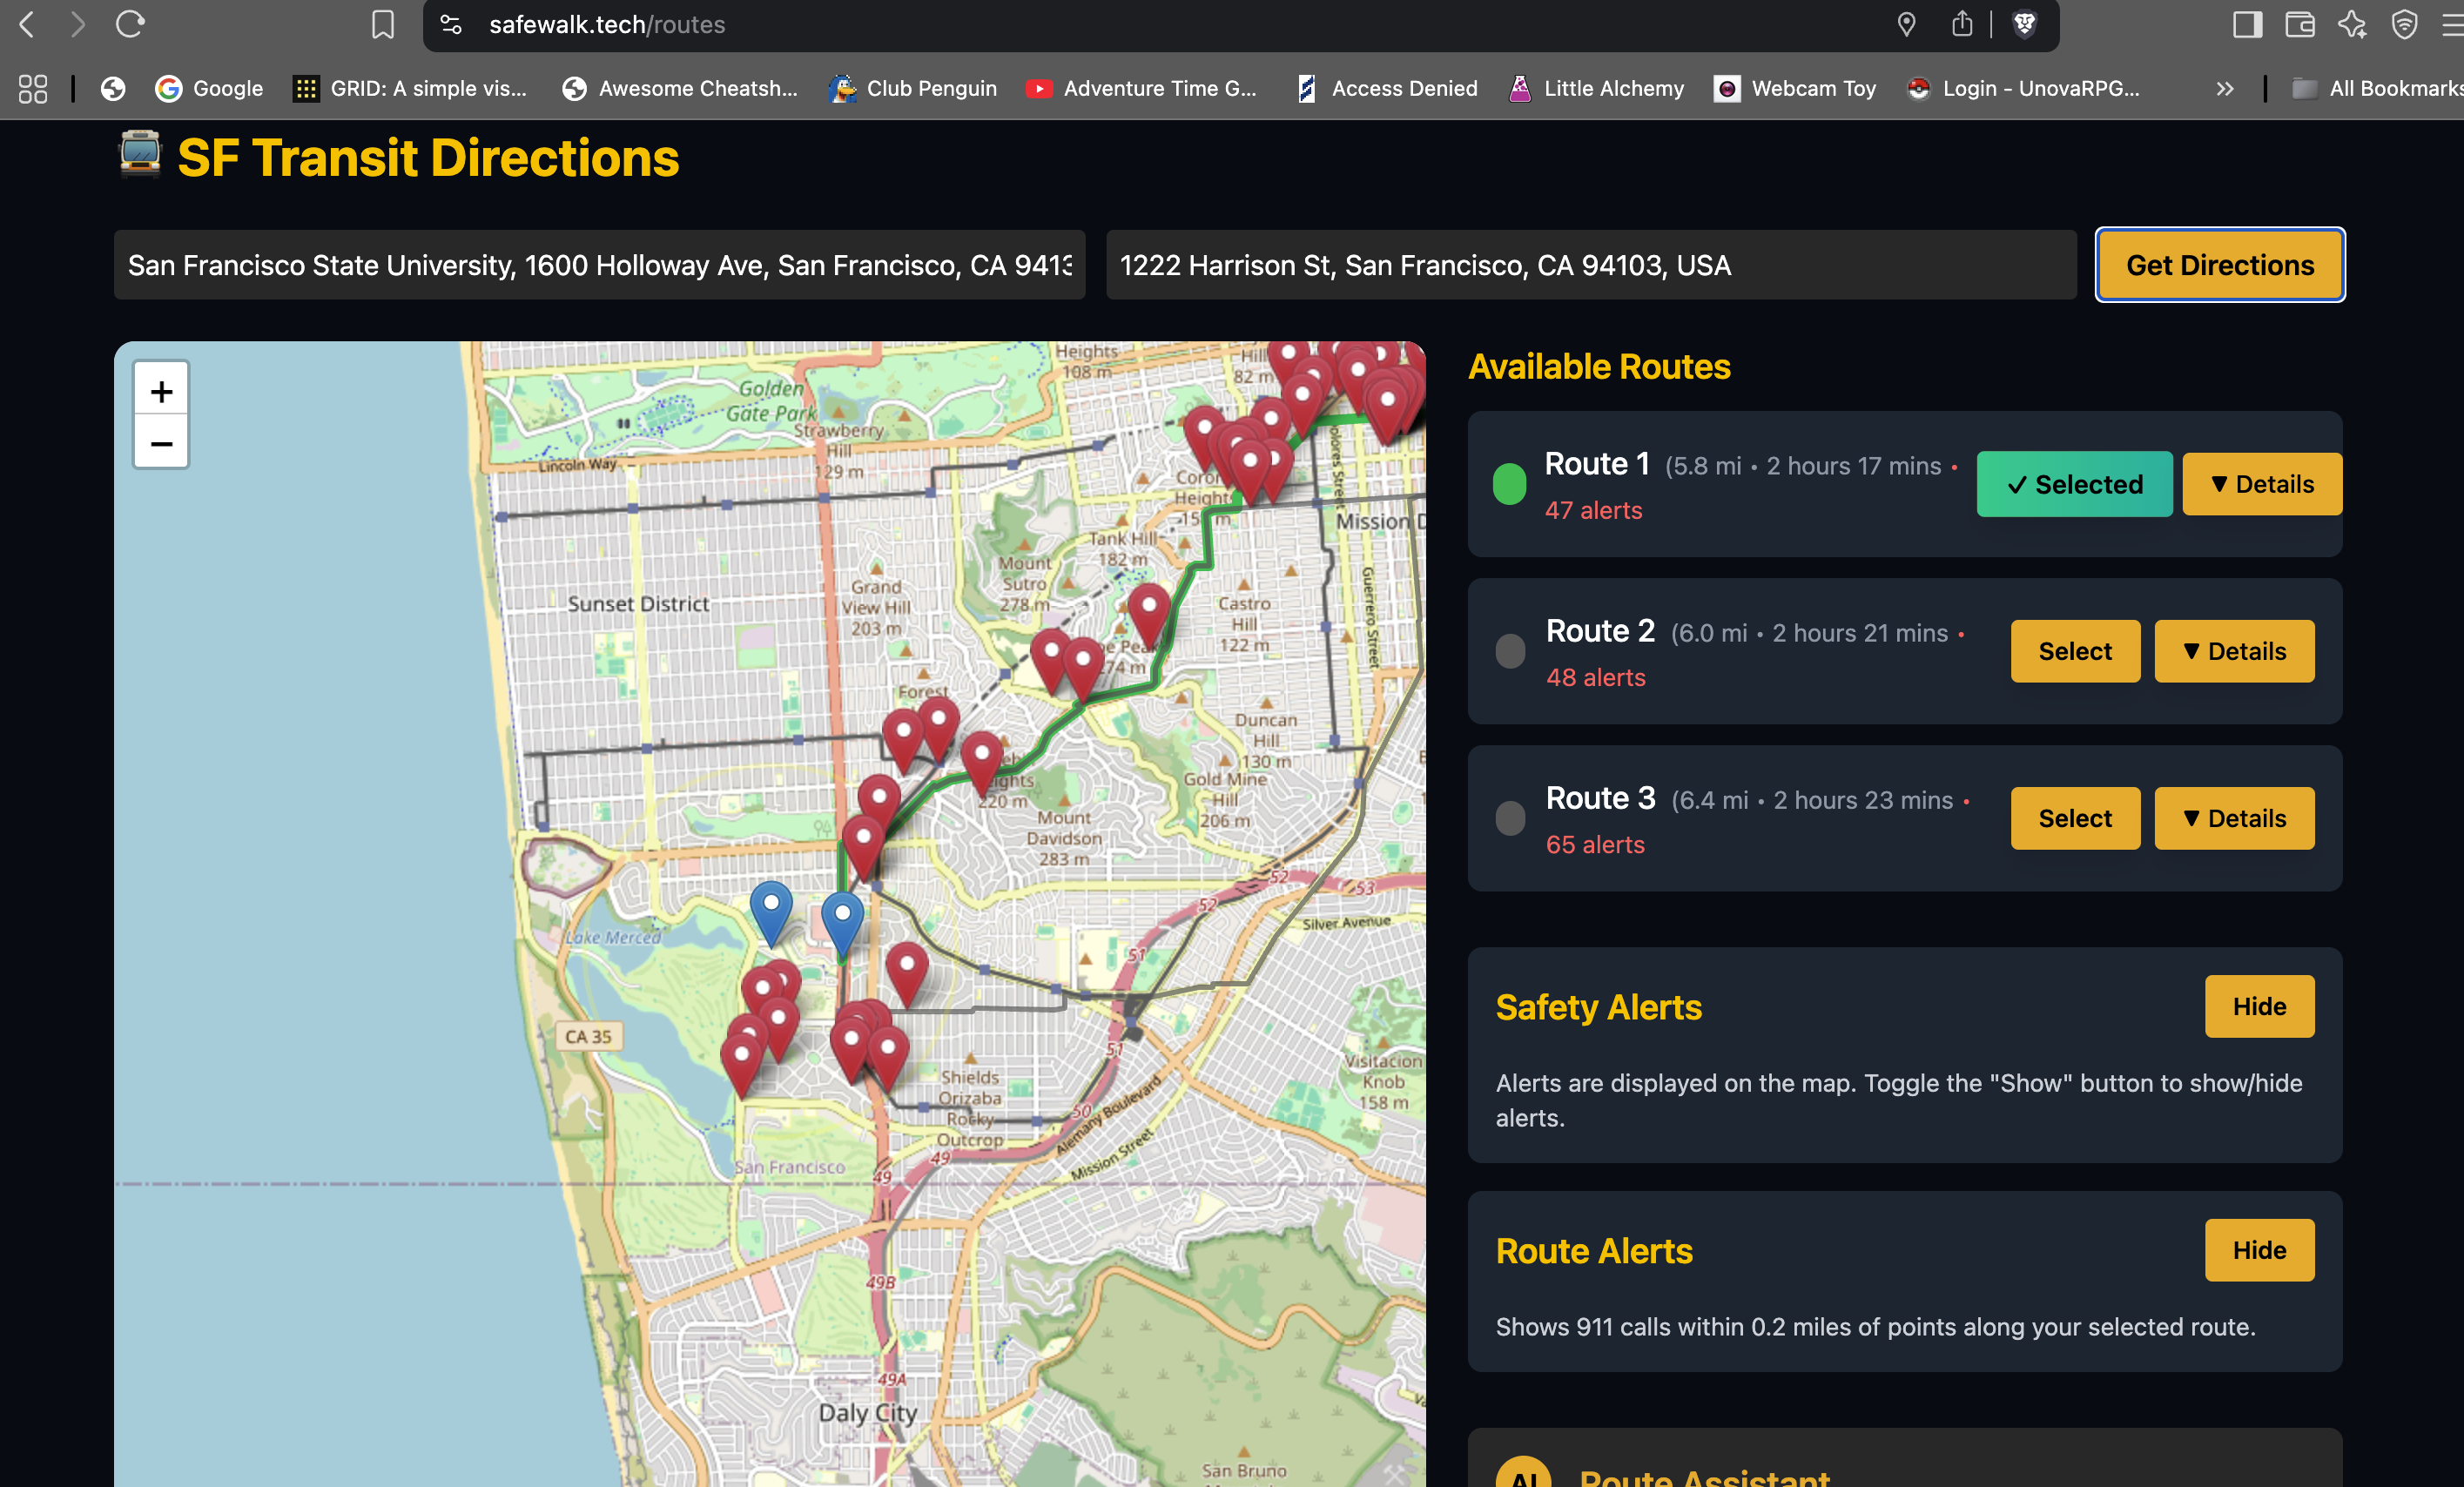Expand Details for Route 2
Viewport: 2464px width, 1487px height.
point(2233,651)
